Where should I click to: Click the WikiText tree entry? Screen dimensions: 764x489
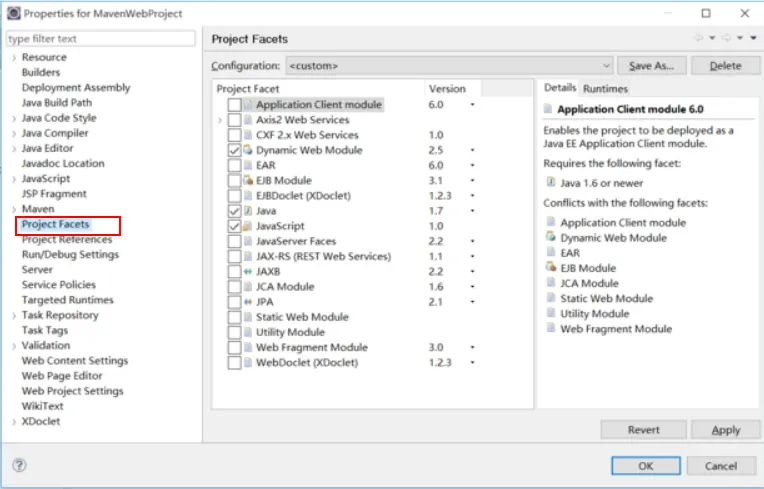coord(42,406)
